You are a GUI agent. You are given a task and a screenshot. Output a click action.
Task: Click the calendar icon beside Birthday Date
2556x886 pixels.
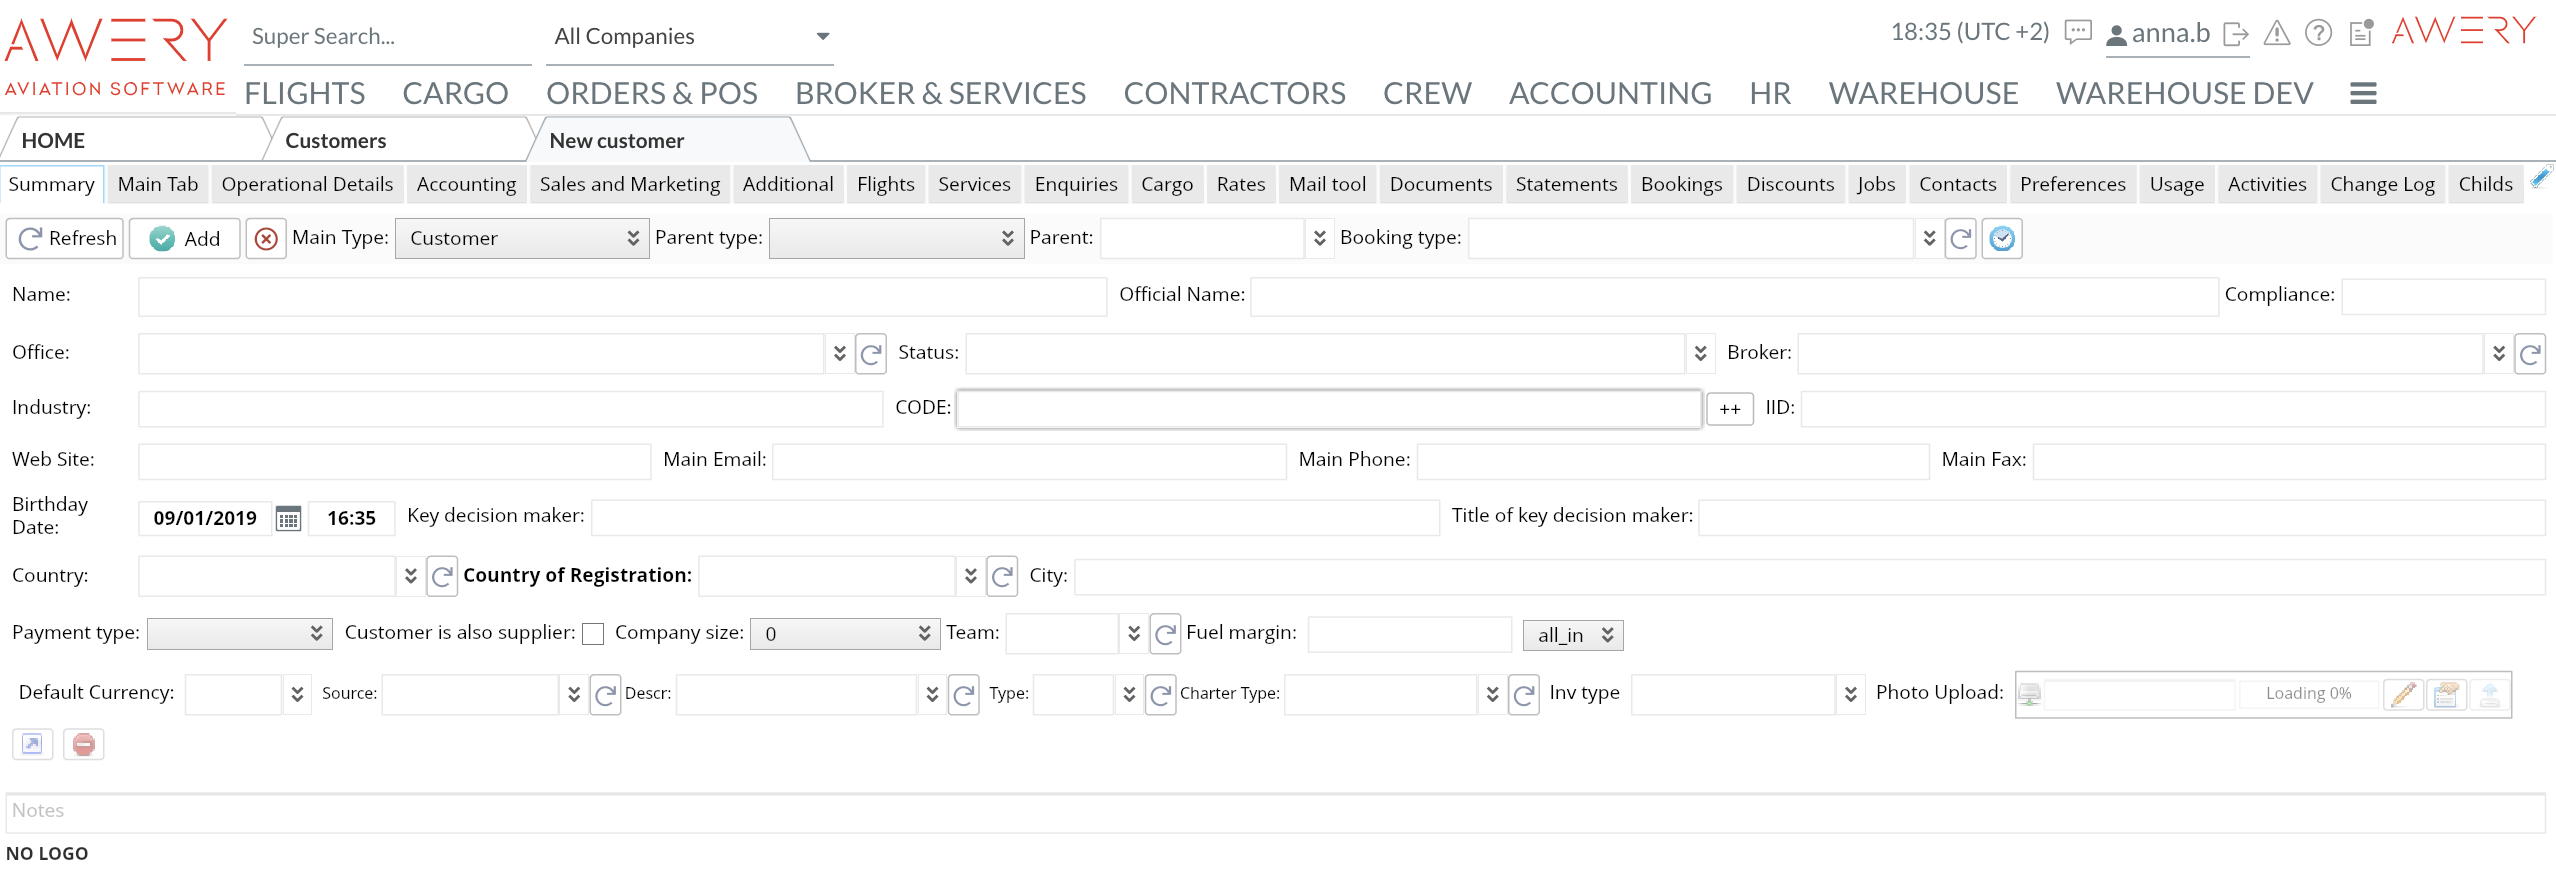click(288, 518)
